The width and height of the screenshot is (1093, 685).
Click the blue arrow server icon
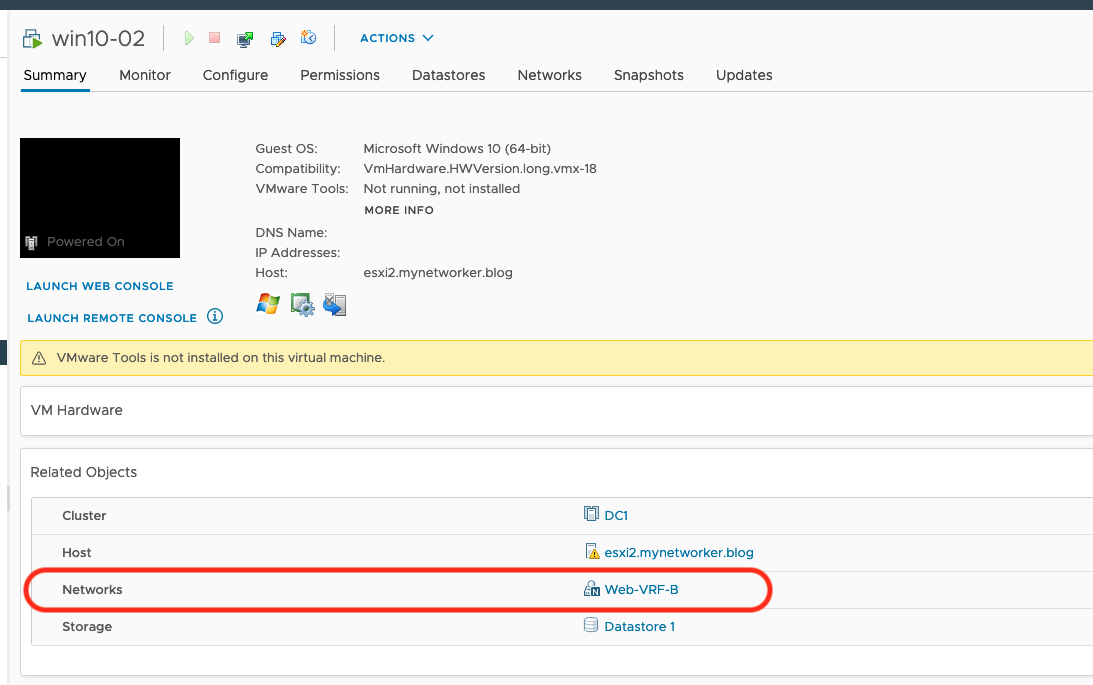(335, 304)
